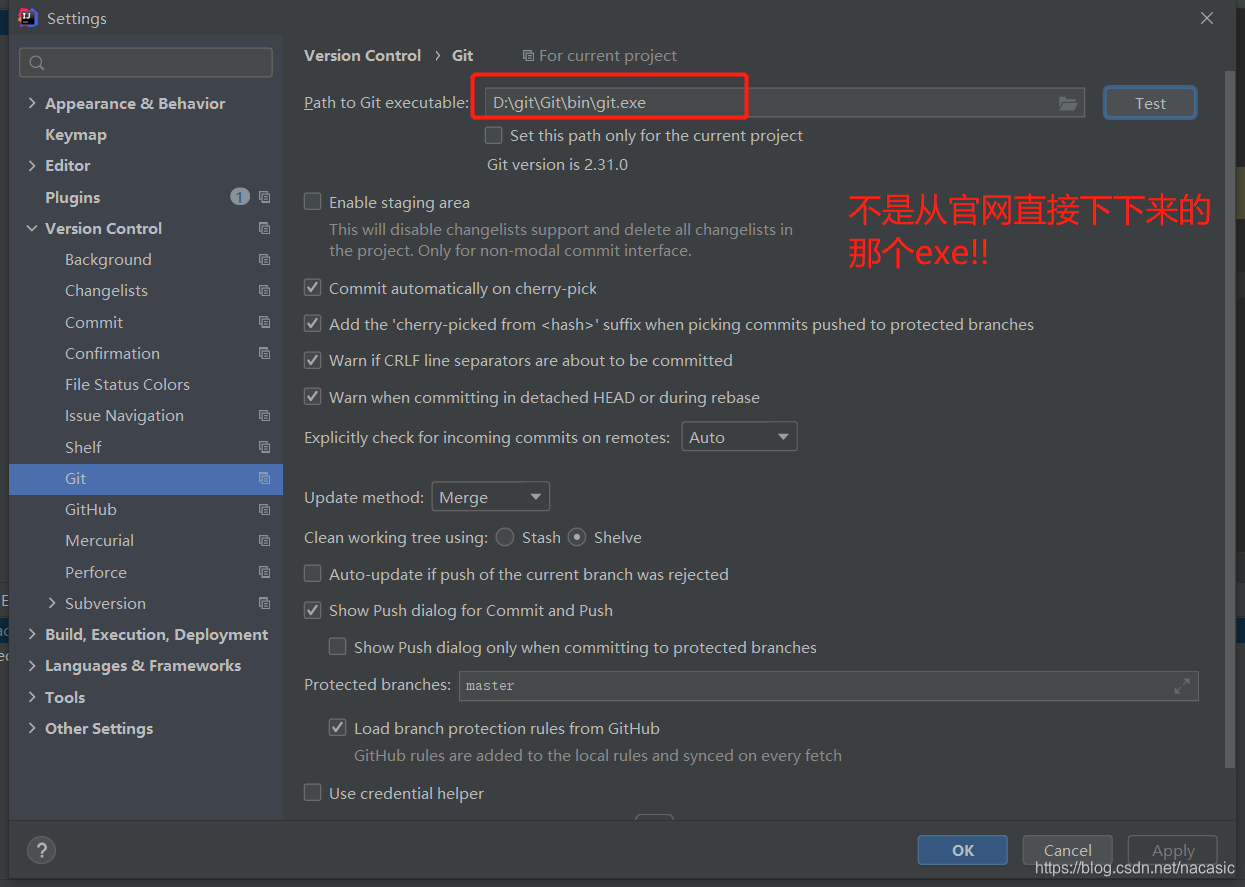
Task: Enable 'Use credential helper'
Action: coord(313,793)
